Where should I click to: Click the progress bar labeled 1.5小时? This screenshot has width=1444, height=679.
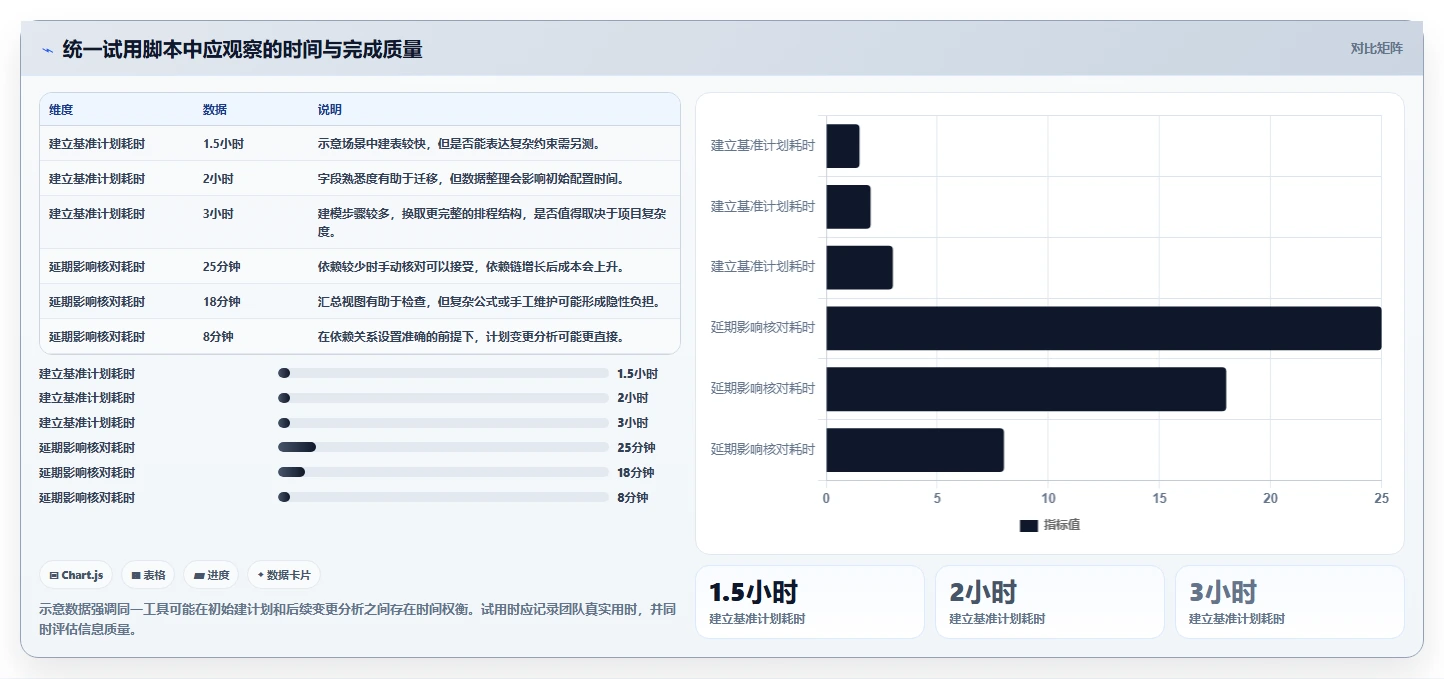coord(443,373)
